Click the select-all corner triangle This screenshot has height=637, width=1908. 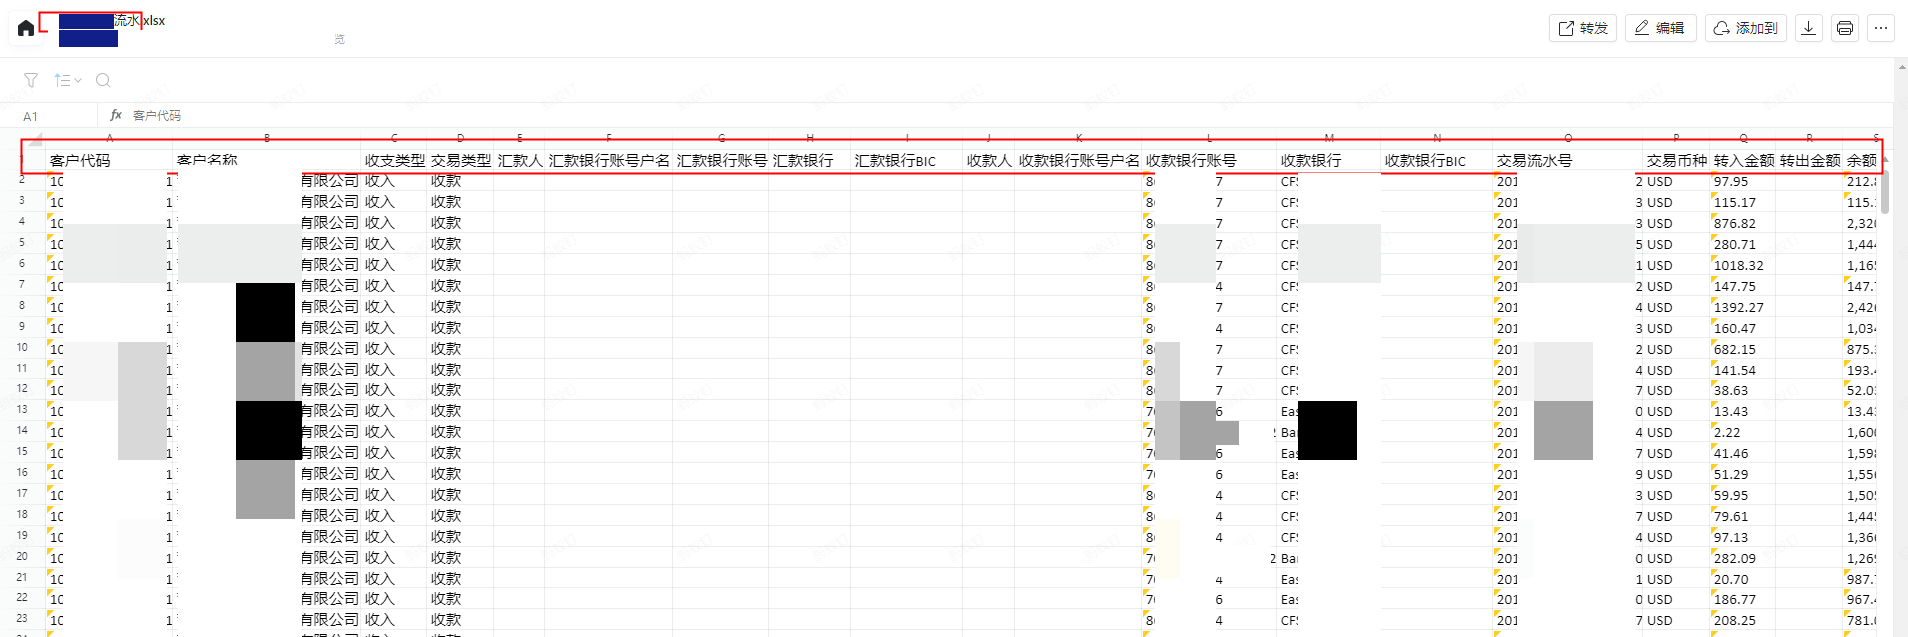click(x=36, y=139)
